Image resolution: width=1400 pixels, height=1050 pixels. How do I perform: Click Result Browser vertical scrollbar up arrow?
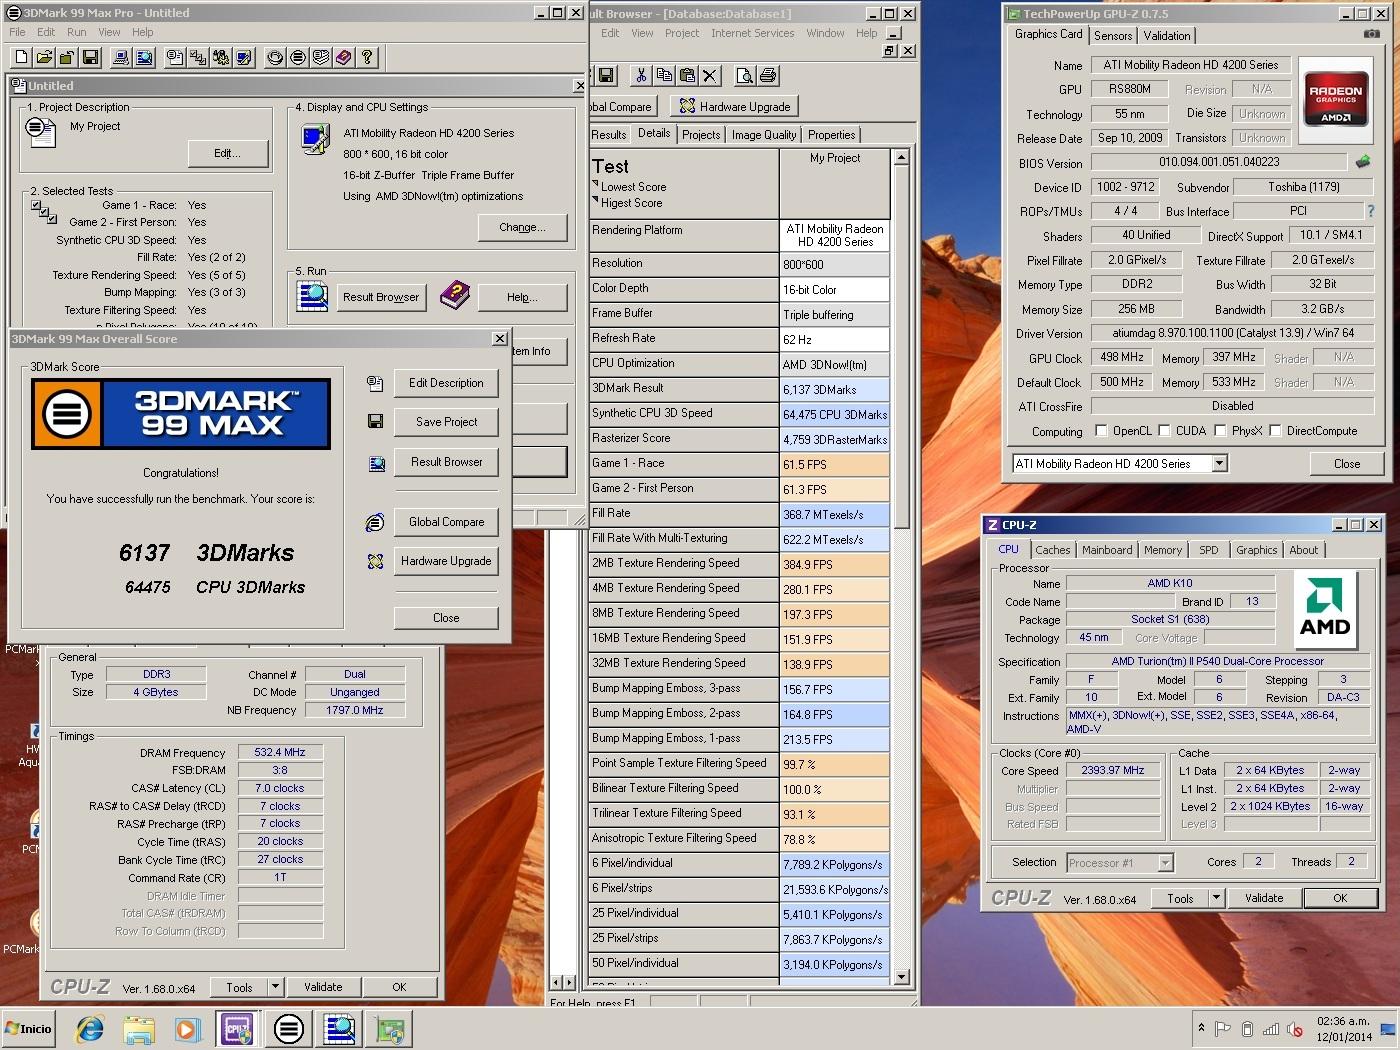coord(901,157)
